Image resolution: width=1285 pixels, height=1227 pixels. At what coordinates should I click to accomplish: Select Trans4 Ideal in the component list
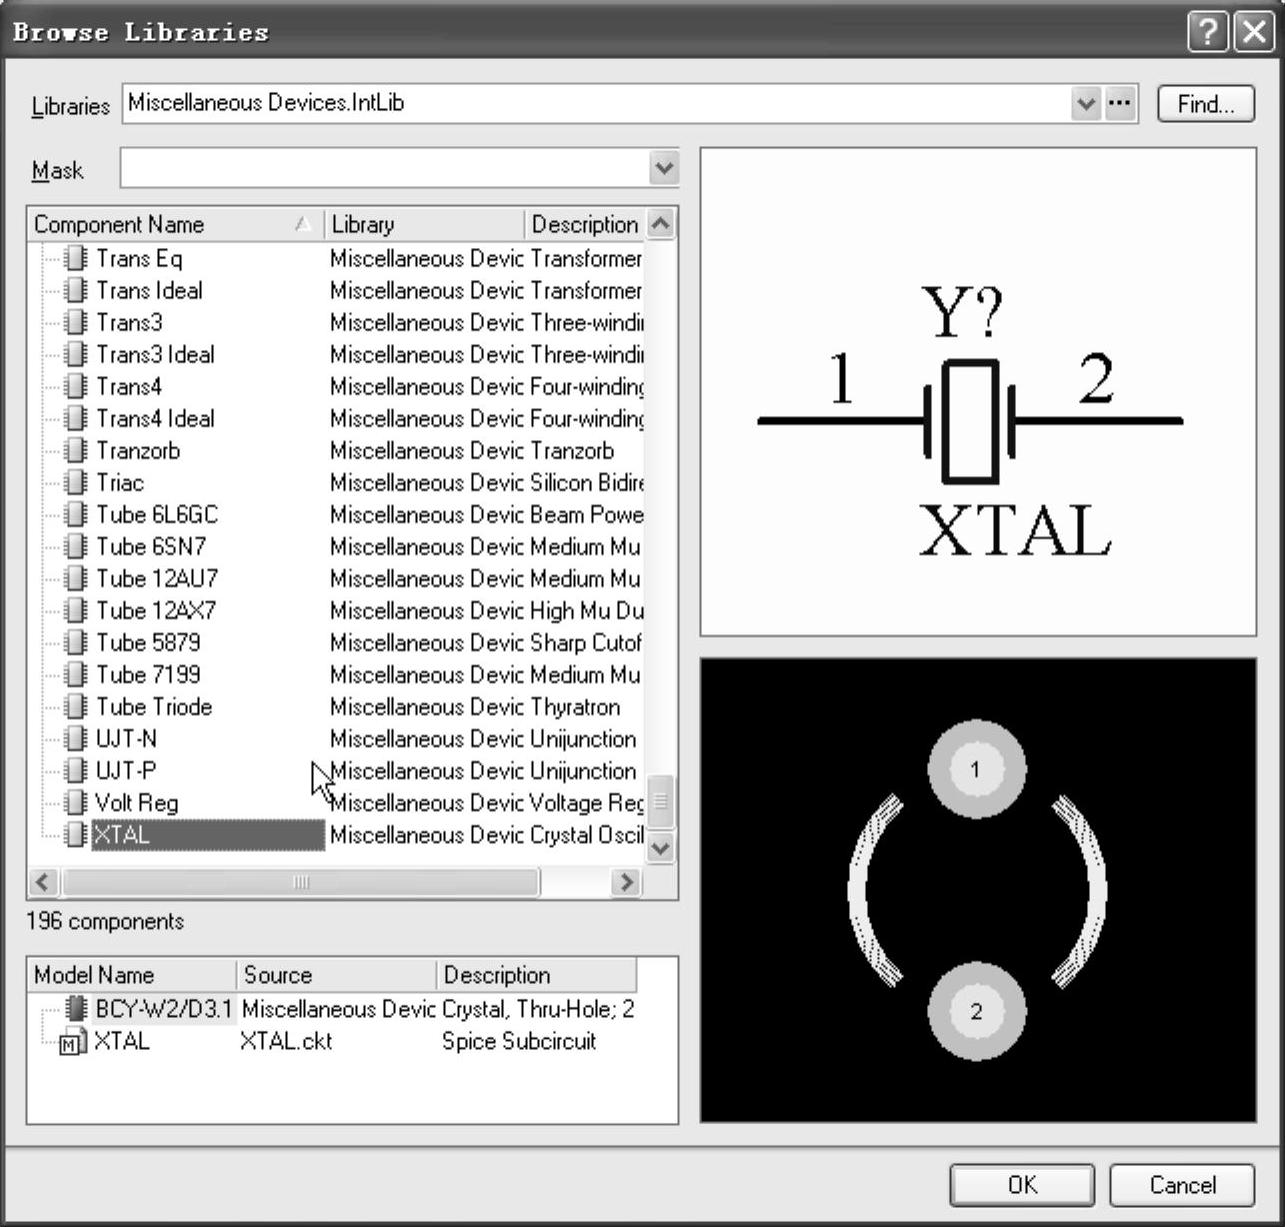155,419
